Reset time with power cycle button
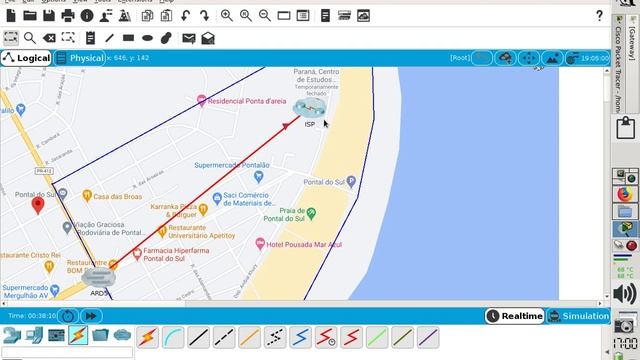This screenshot has width=640, height=360. [68, 316]
